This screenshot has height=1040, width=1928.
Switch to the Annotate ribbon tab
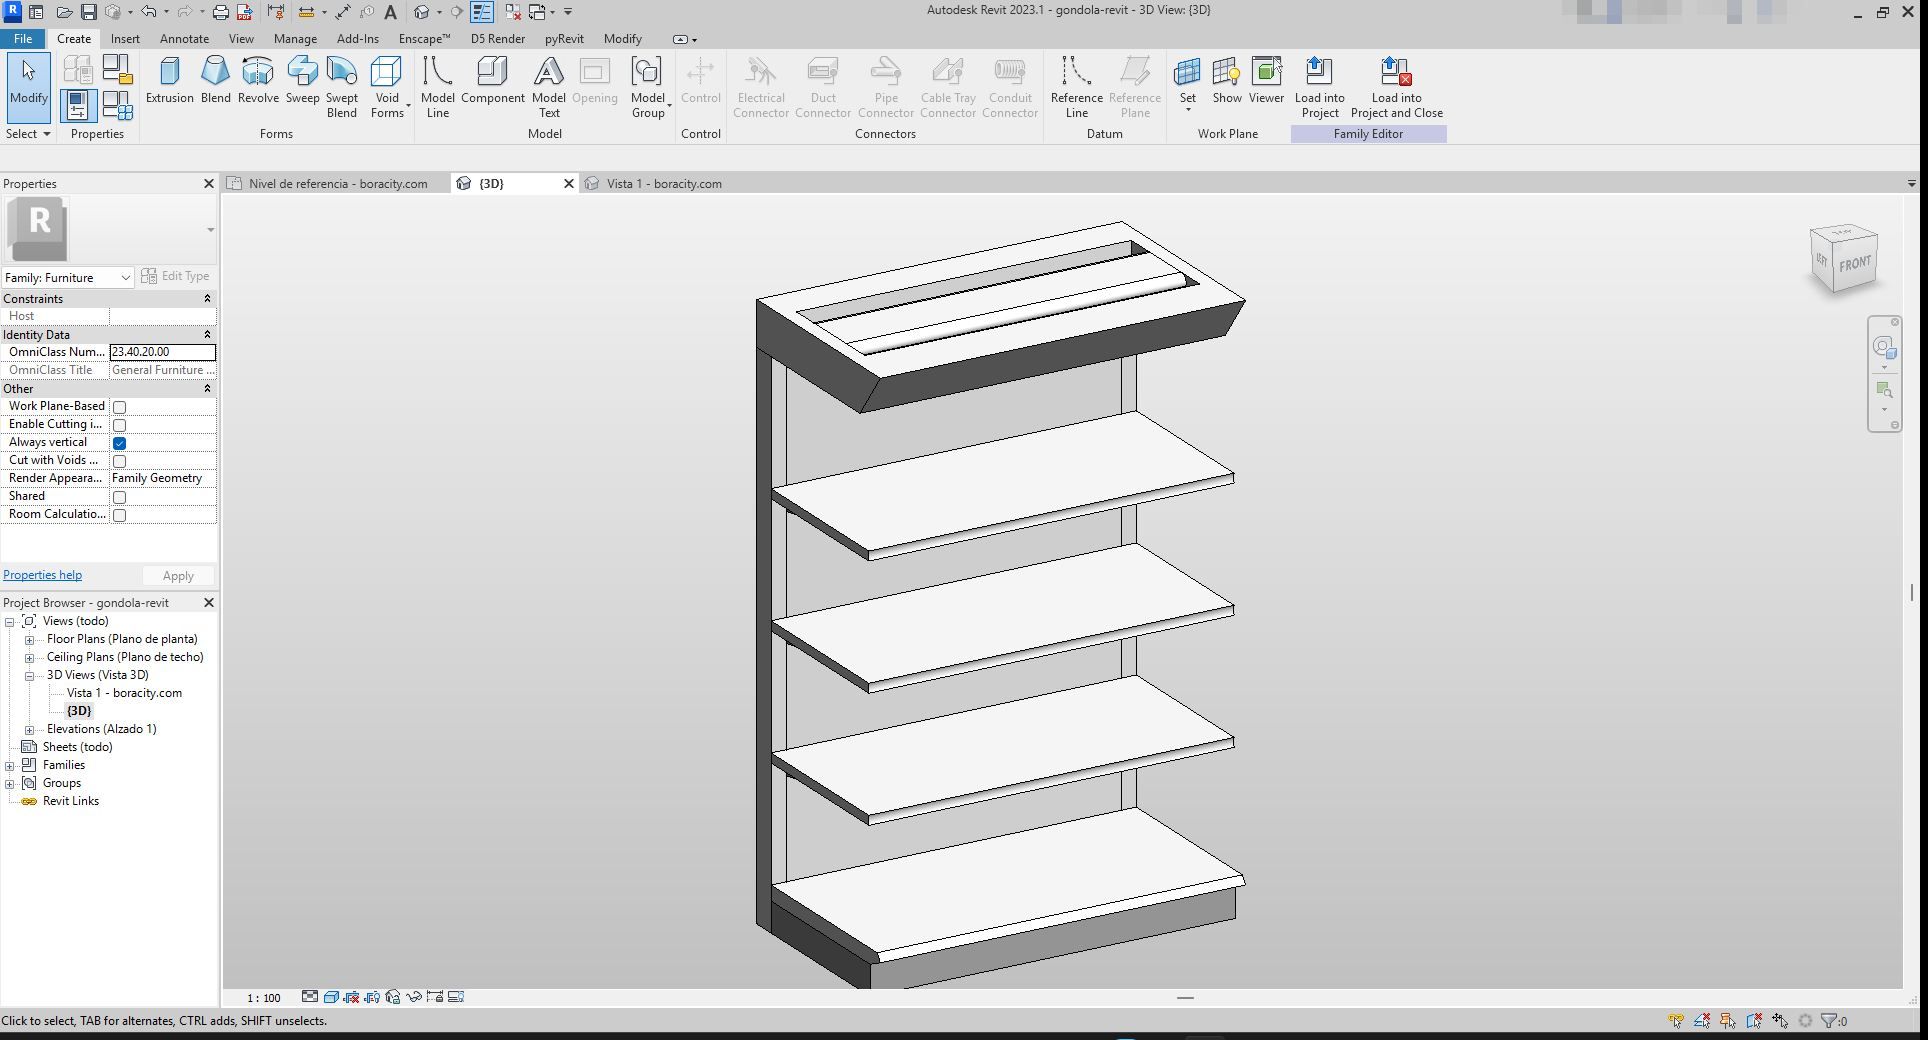(184, 39)
